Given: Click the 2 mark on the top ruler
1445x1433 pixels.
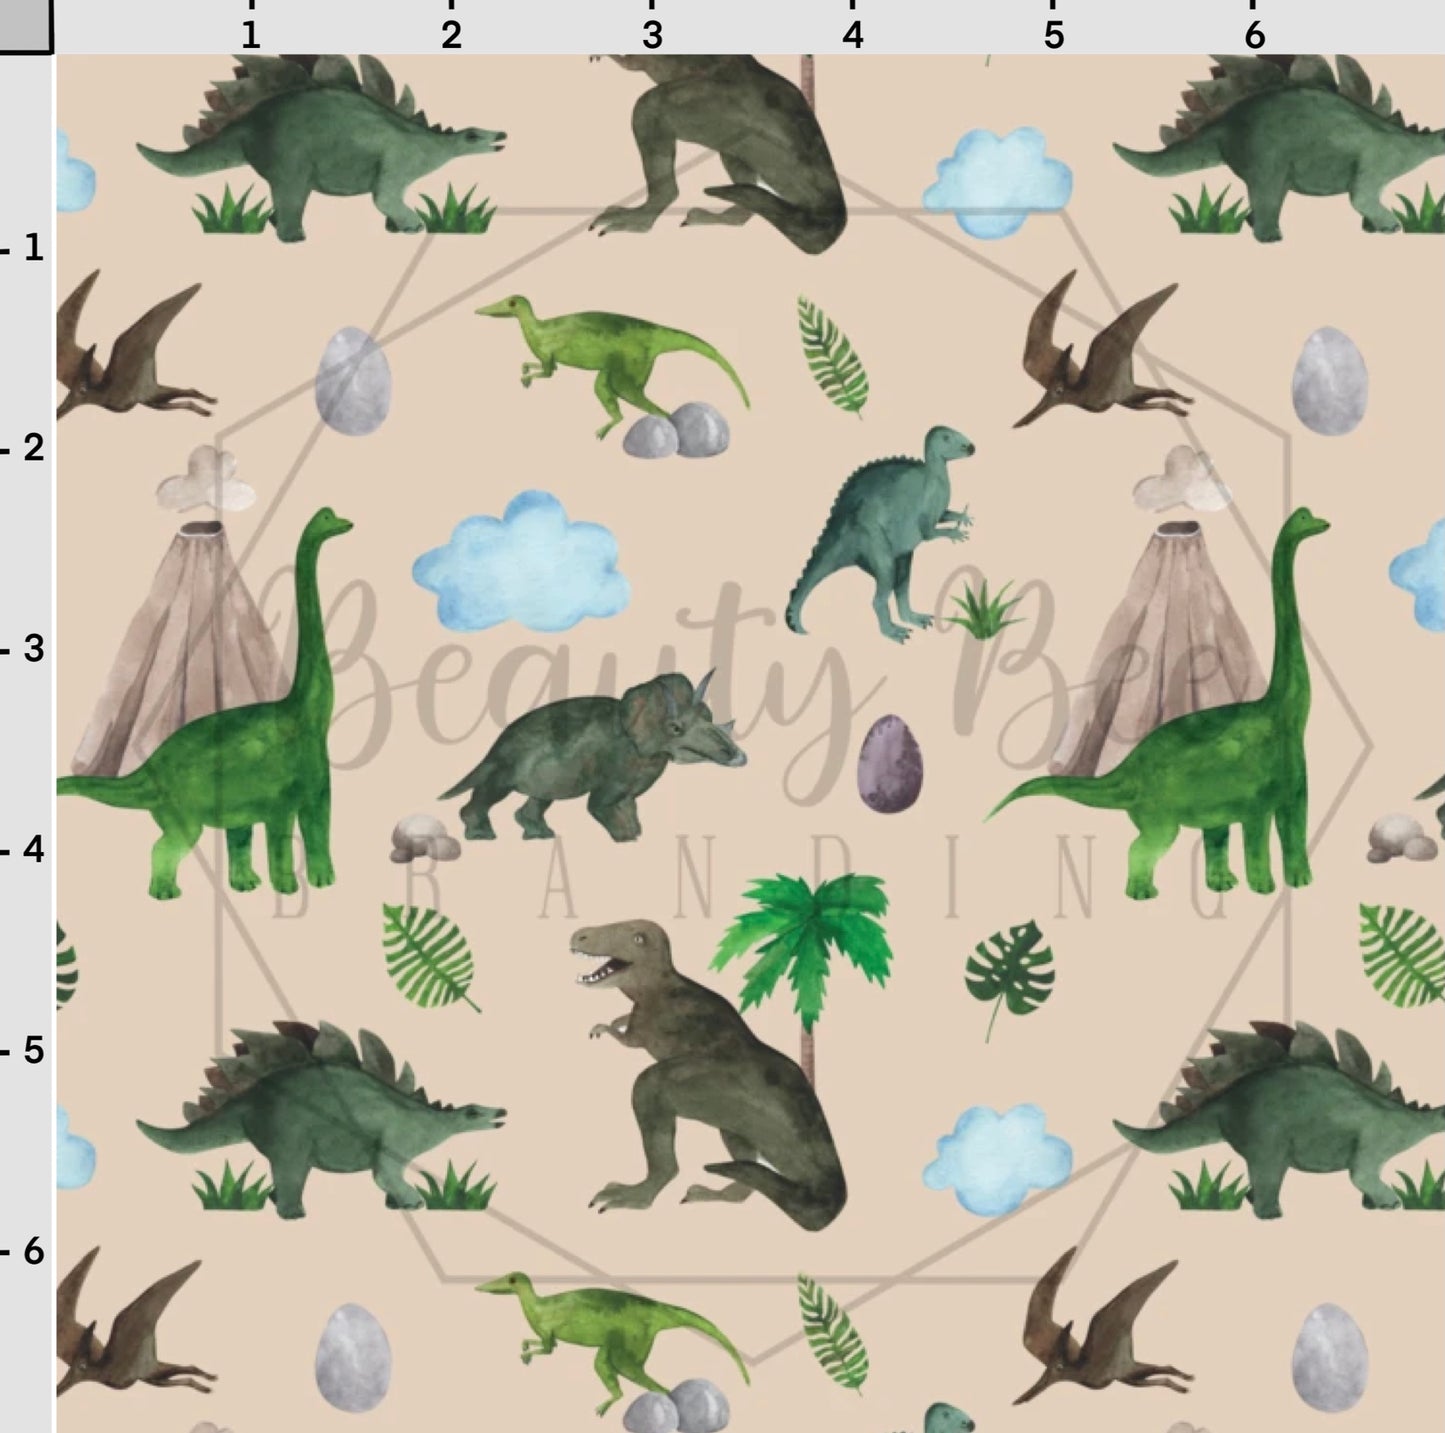Looking at the screenshot, I should coord(451,35).
